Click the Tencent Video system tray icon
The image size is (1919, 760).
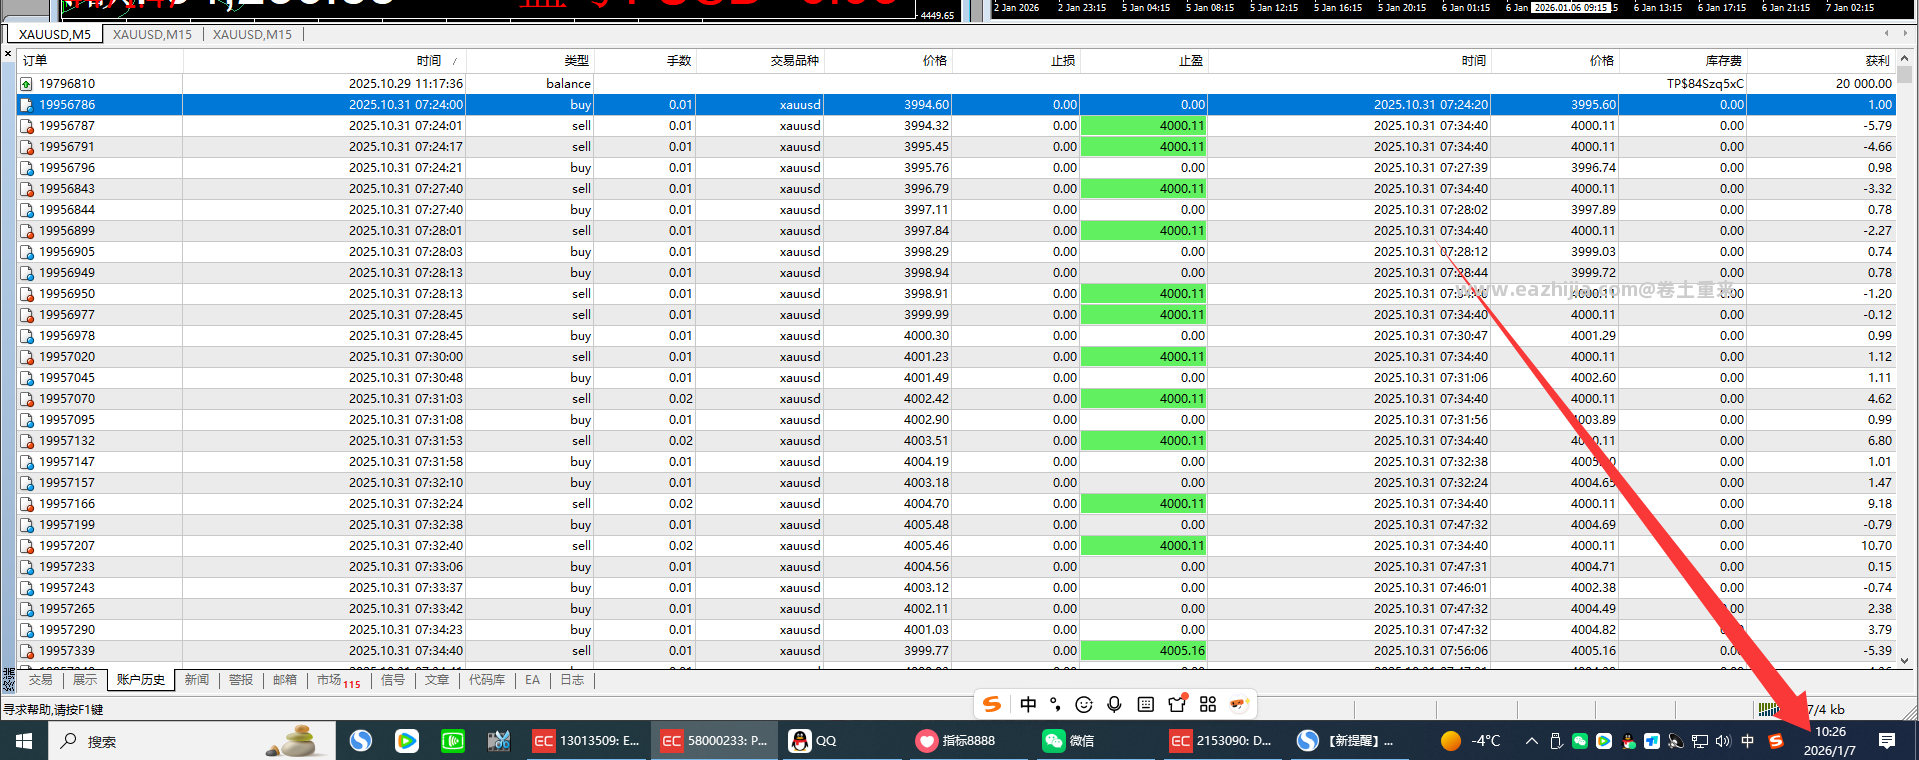(1603, 741)
